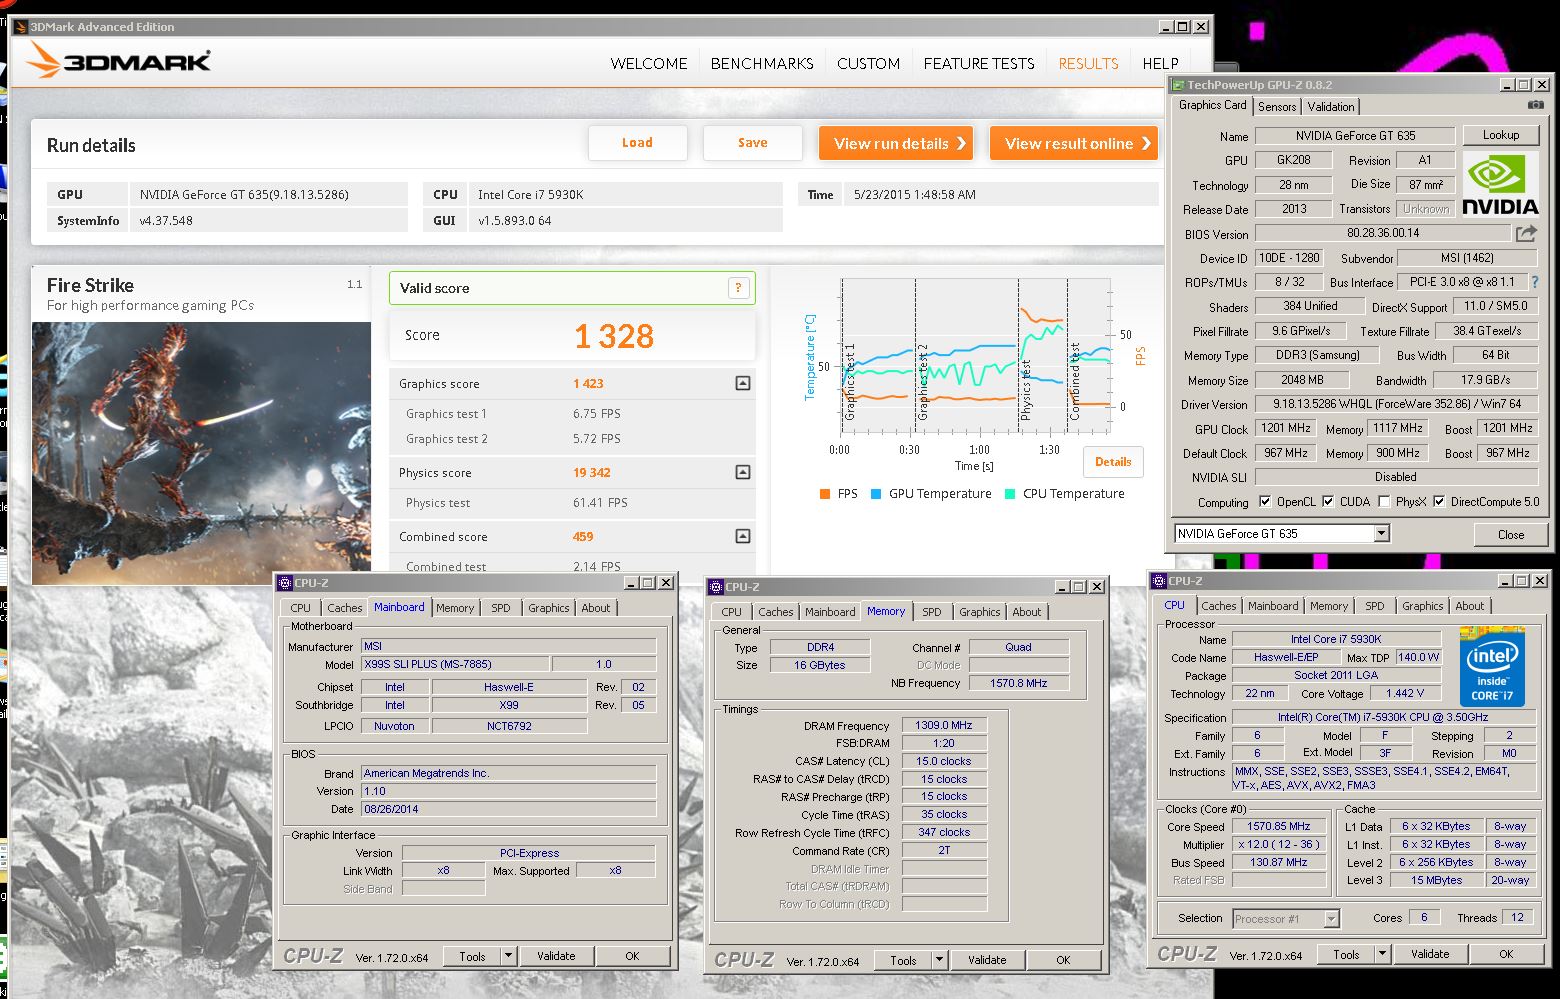This screenshot has height=999, width=1560.
Task: Click the Valid score question mark icon
Action: 738,288
